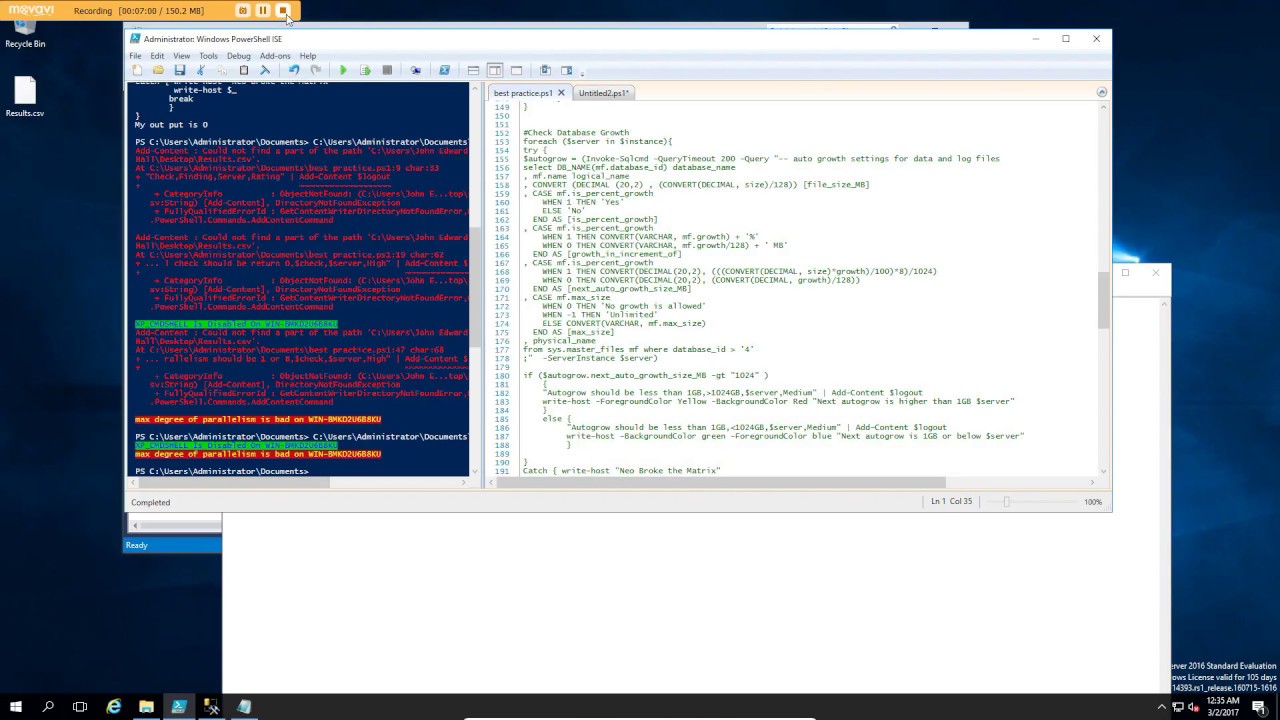Viewport: 1280px width, 720px height.
Task: Click the Copy toolbar icon
Action: [222, 70]
